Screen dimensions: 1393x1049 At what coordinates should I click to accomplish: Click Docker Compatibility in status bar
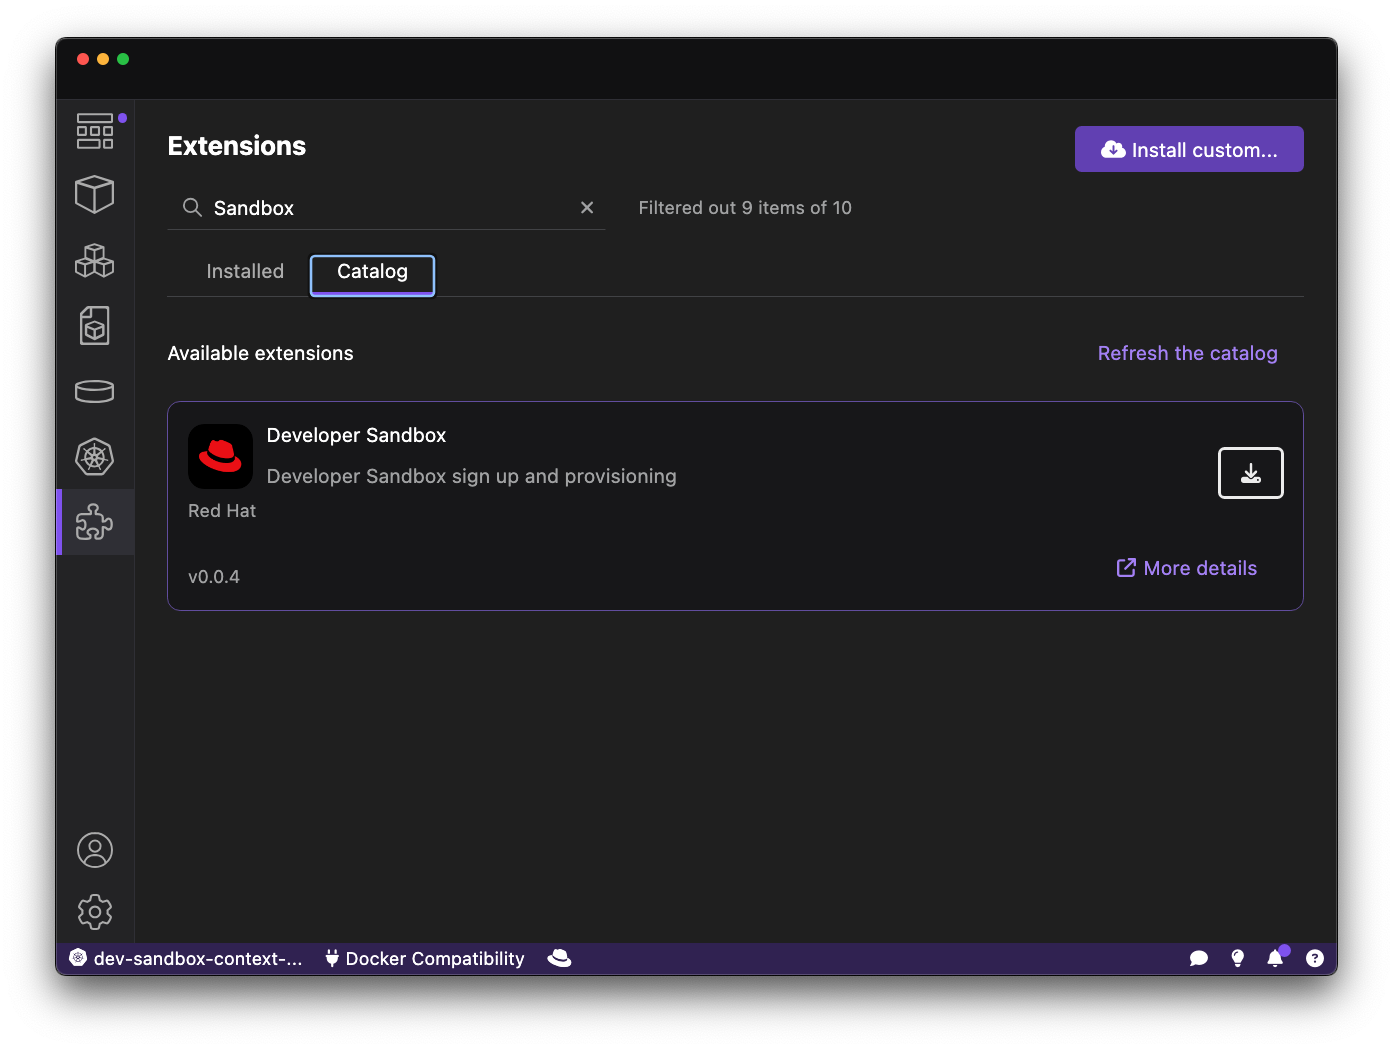425,958
